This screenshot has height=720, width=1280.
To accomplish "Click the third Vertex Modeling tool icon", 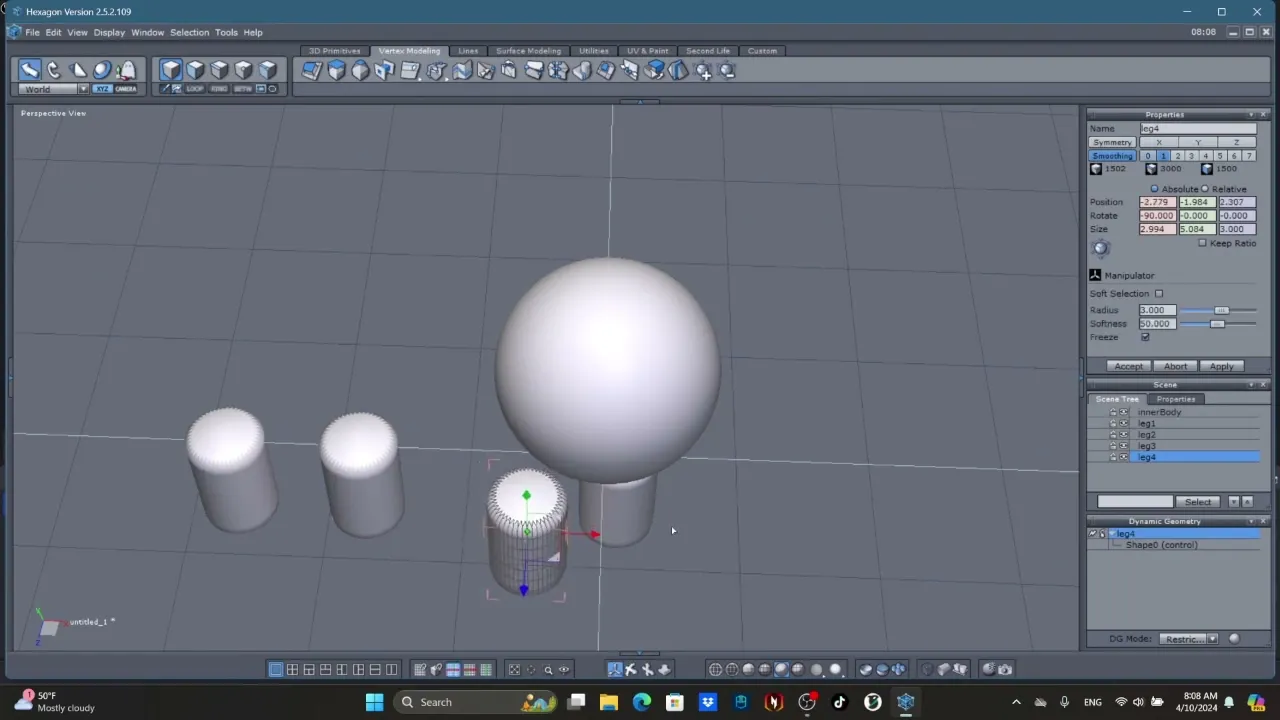I will click(x=360, y=70).
